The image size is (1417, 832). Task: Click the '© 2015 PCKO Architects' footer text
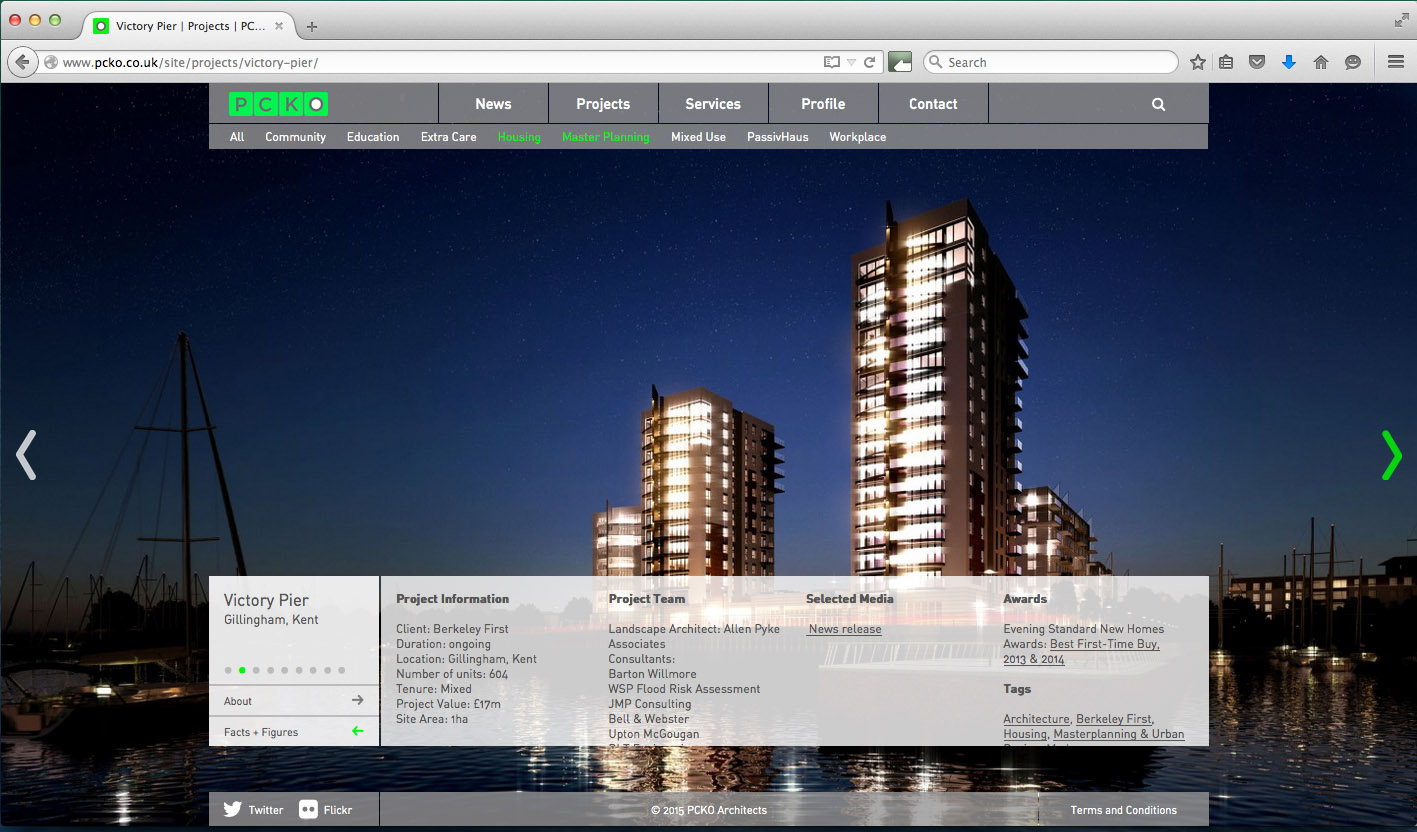709,810
